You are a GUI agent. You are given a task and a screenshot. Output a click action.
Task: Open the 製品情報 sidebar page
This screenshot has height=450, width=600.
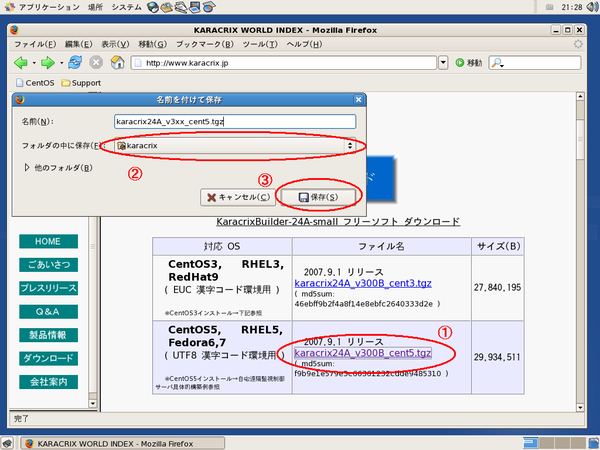[x=49, y=335]
